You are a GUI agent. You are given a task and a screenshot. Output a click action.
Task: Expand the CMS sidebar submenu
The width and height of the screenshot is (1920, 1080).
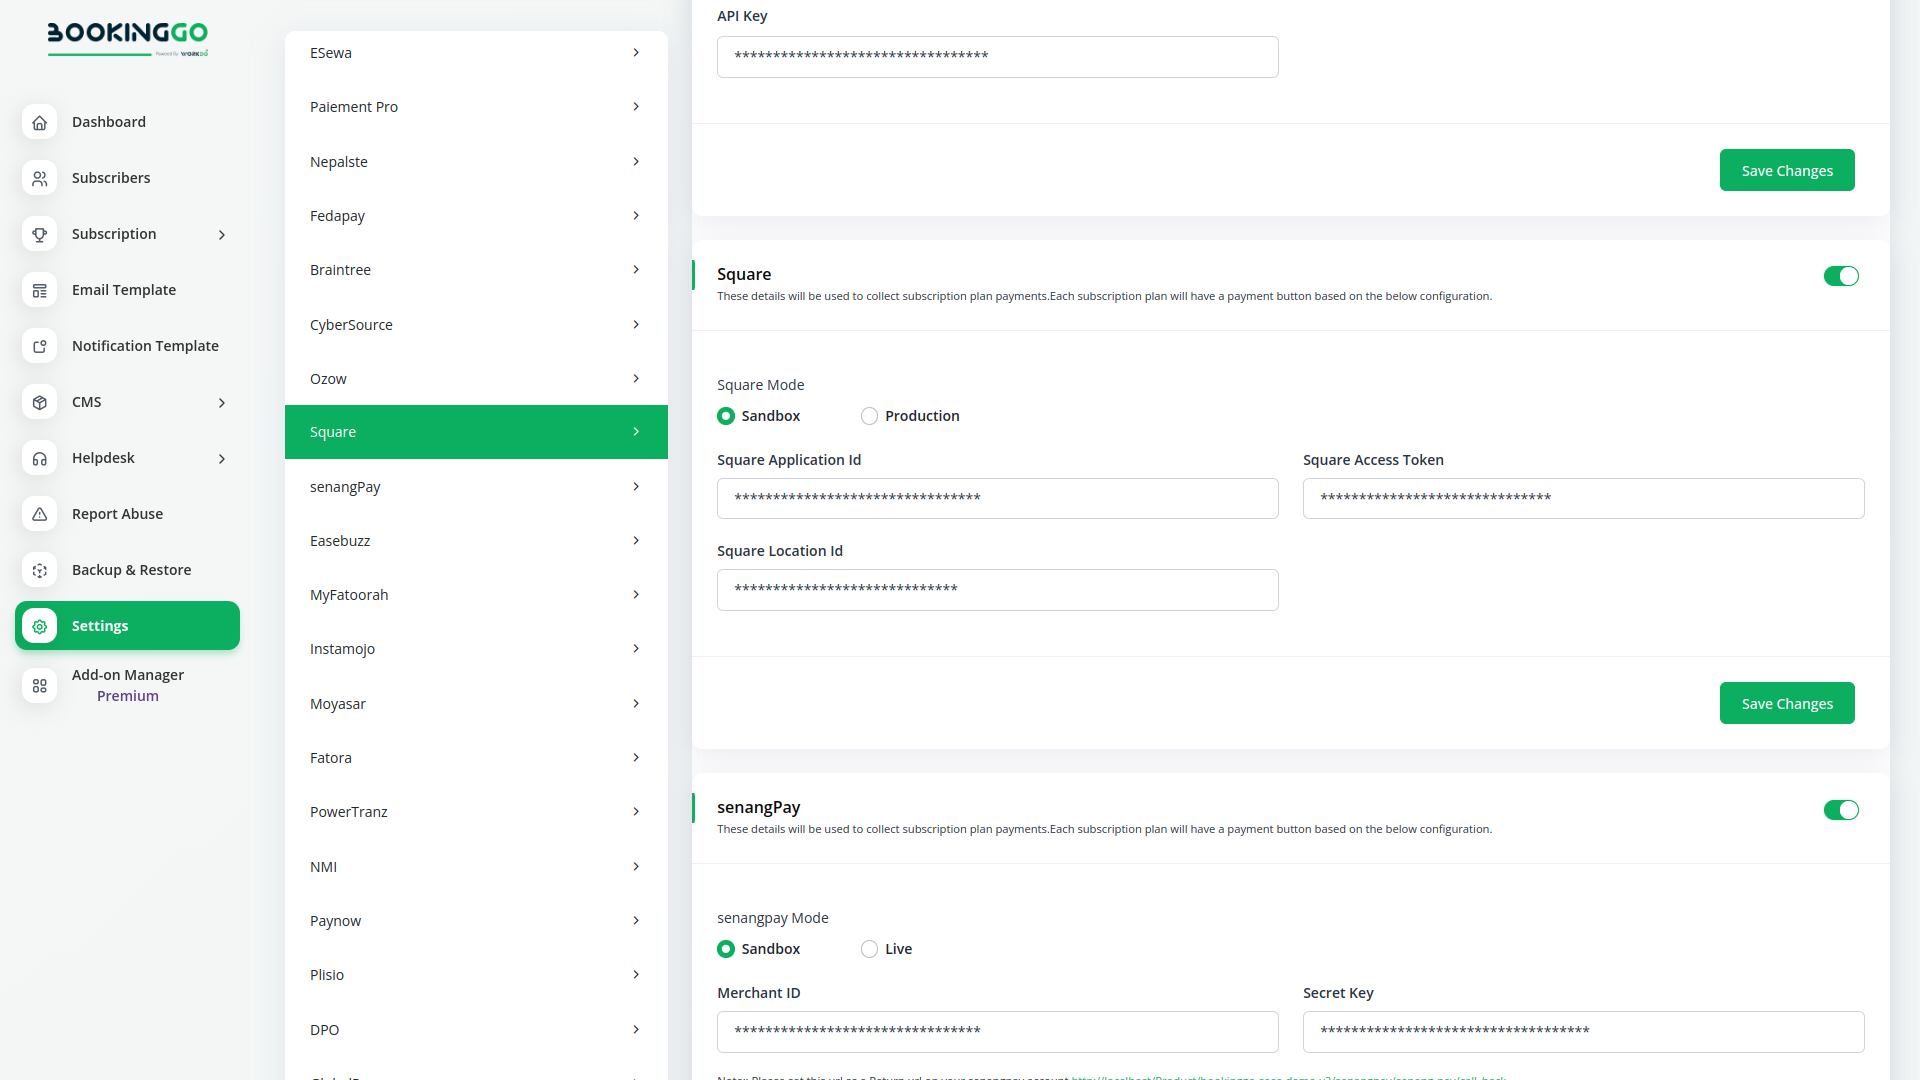click(222, 402)
